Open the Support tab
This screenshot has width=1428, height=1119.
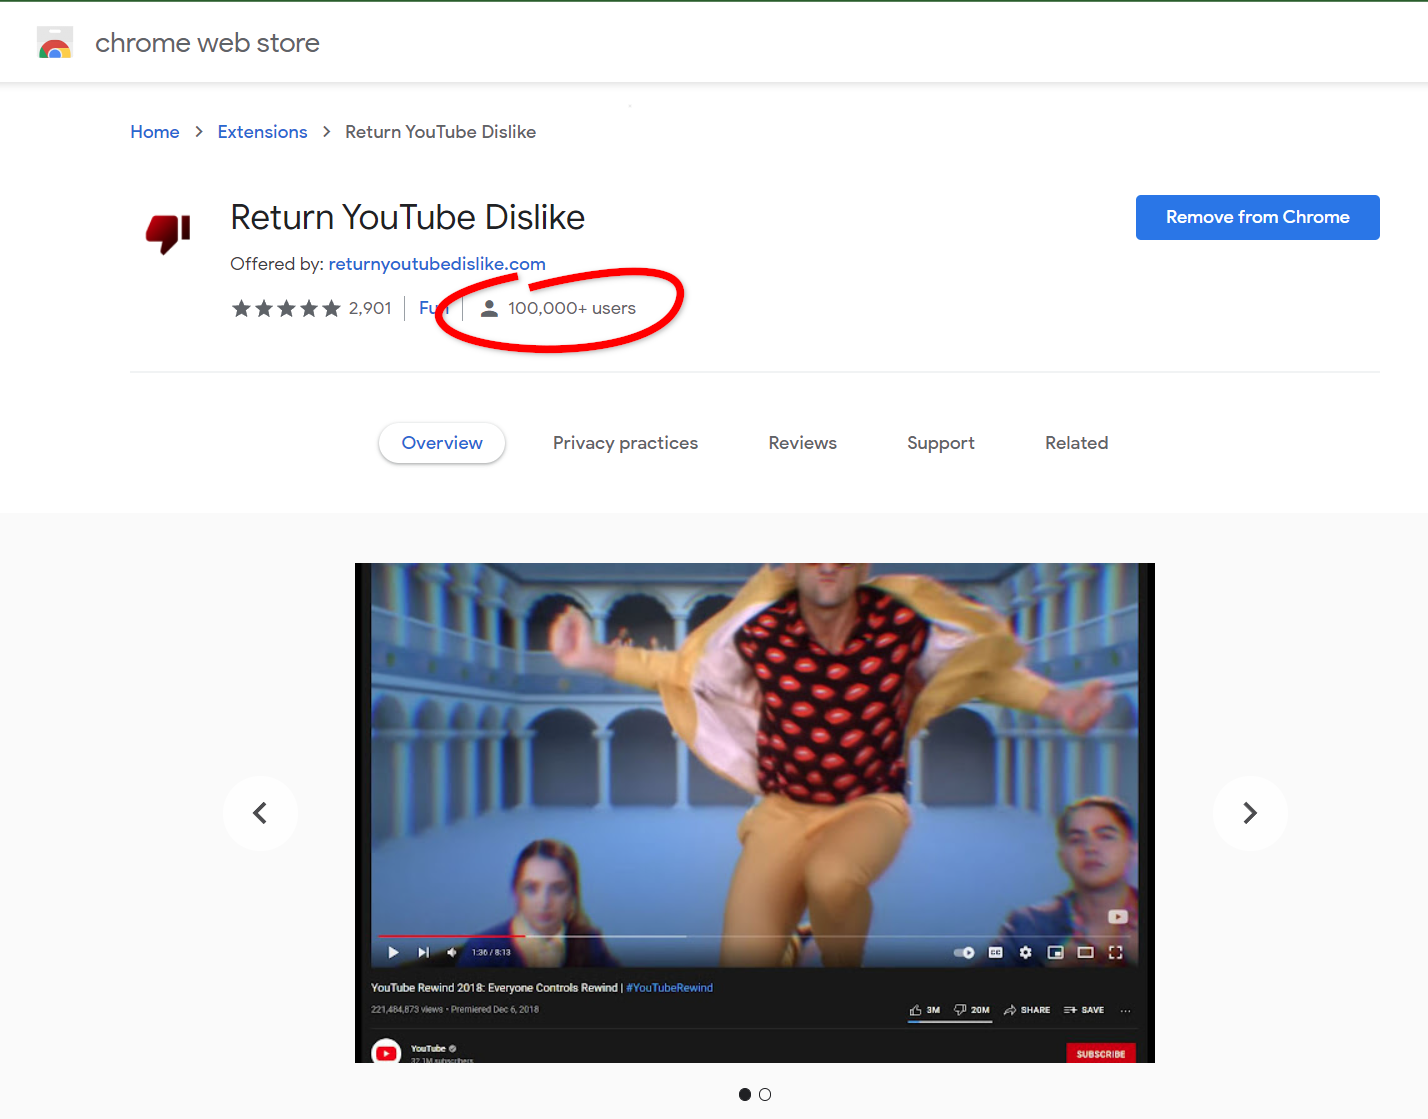[940, 443]
